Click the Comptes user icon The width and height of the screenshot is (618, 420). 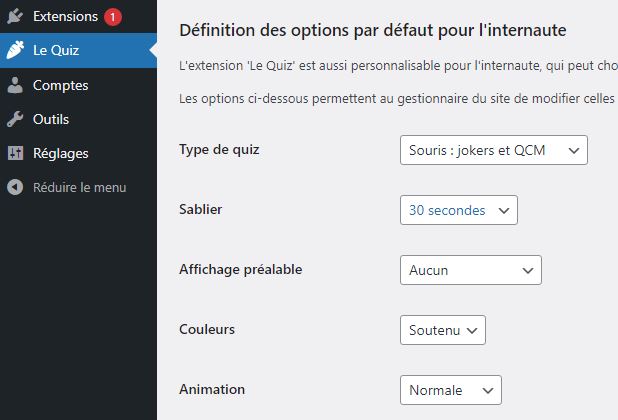(x=15, y=86)
